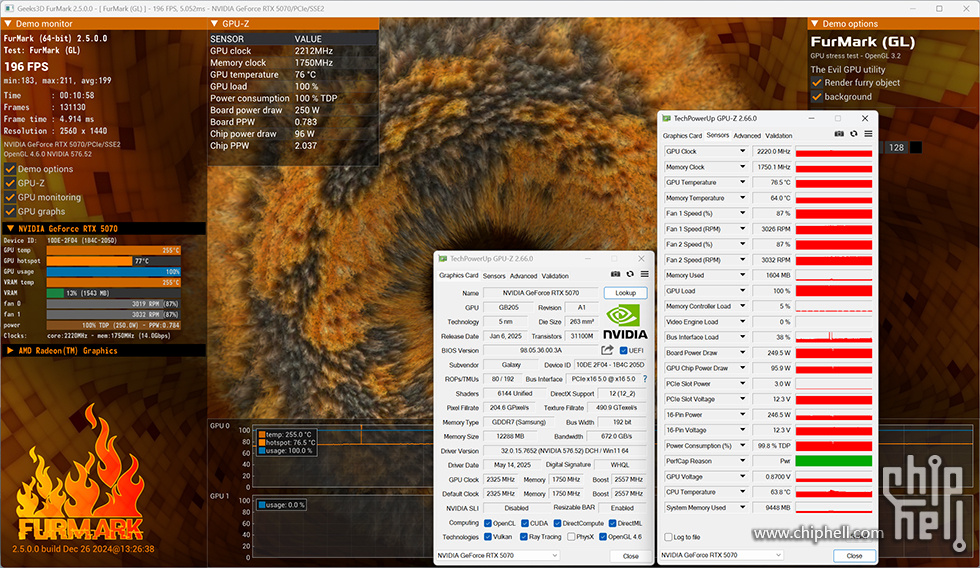Toggle GPU graphs checkbox
The image size is (980, 568).
[x=10, y=211]
